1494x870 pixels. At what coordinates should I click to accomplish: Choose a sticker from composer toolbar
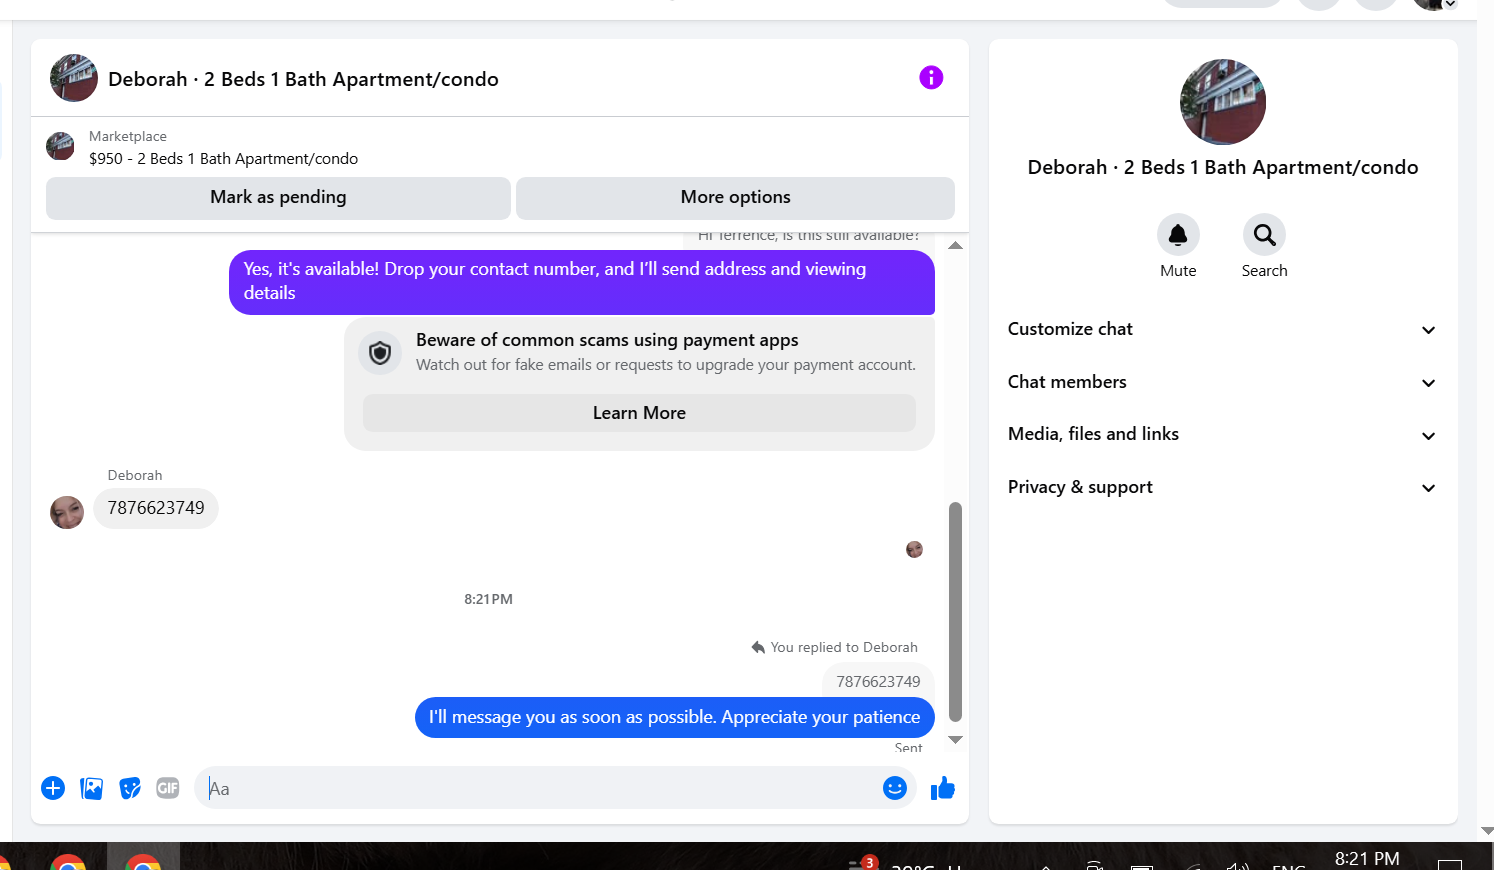[130, 788]
